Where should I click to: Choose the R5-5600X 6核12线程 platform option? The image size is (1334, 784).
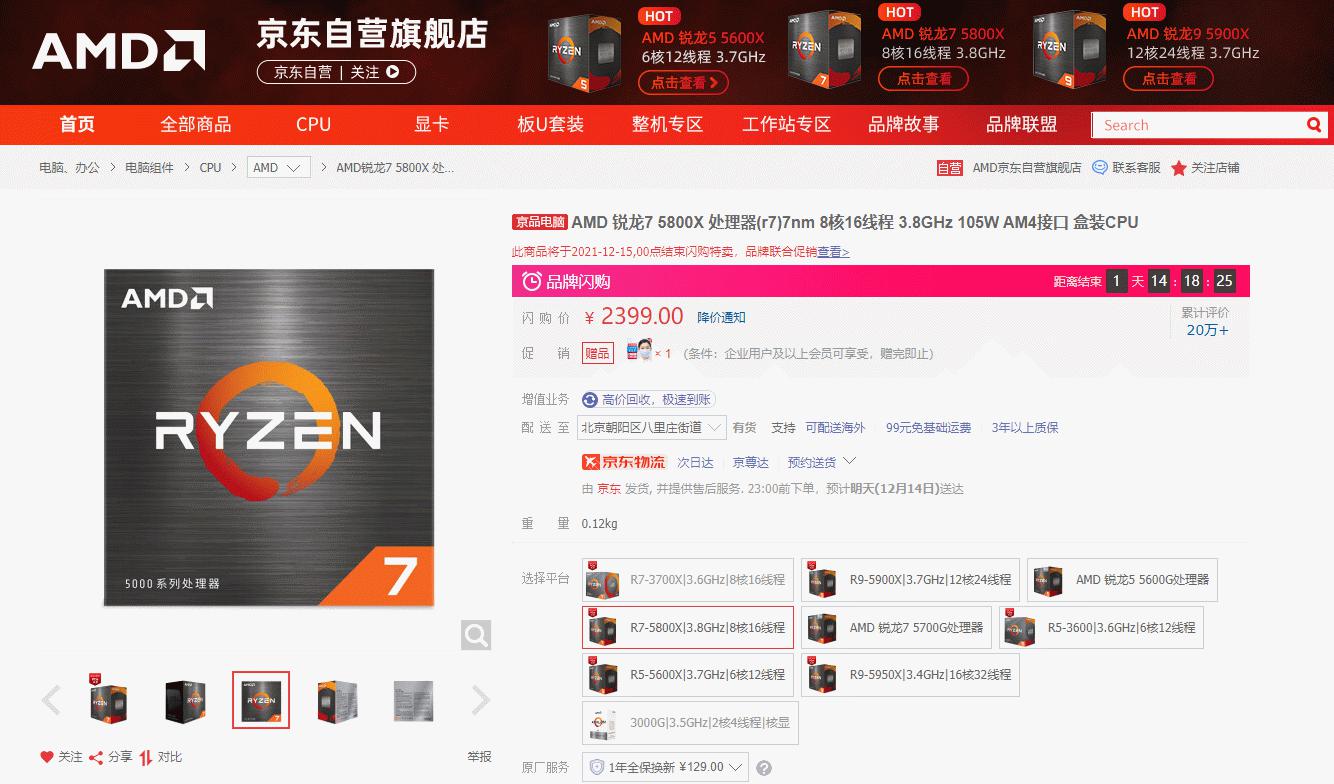(687, 675)
